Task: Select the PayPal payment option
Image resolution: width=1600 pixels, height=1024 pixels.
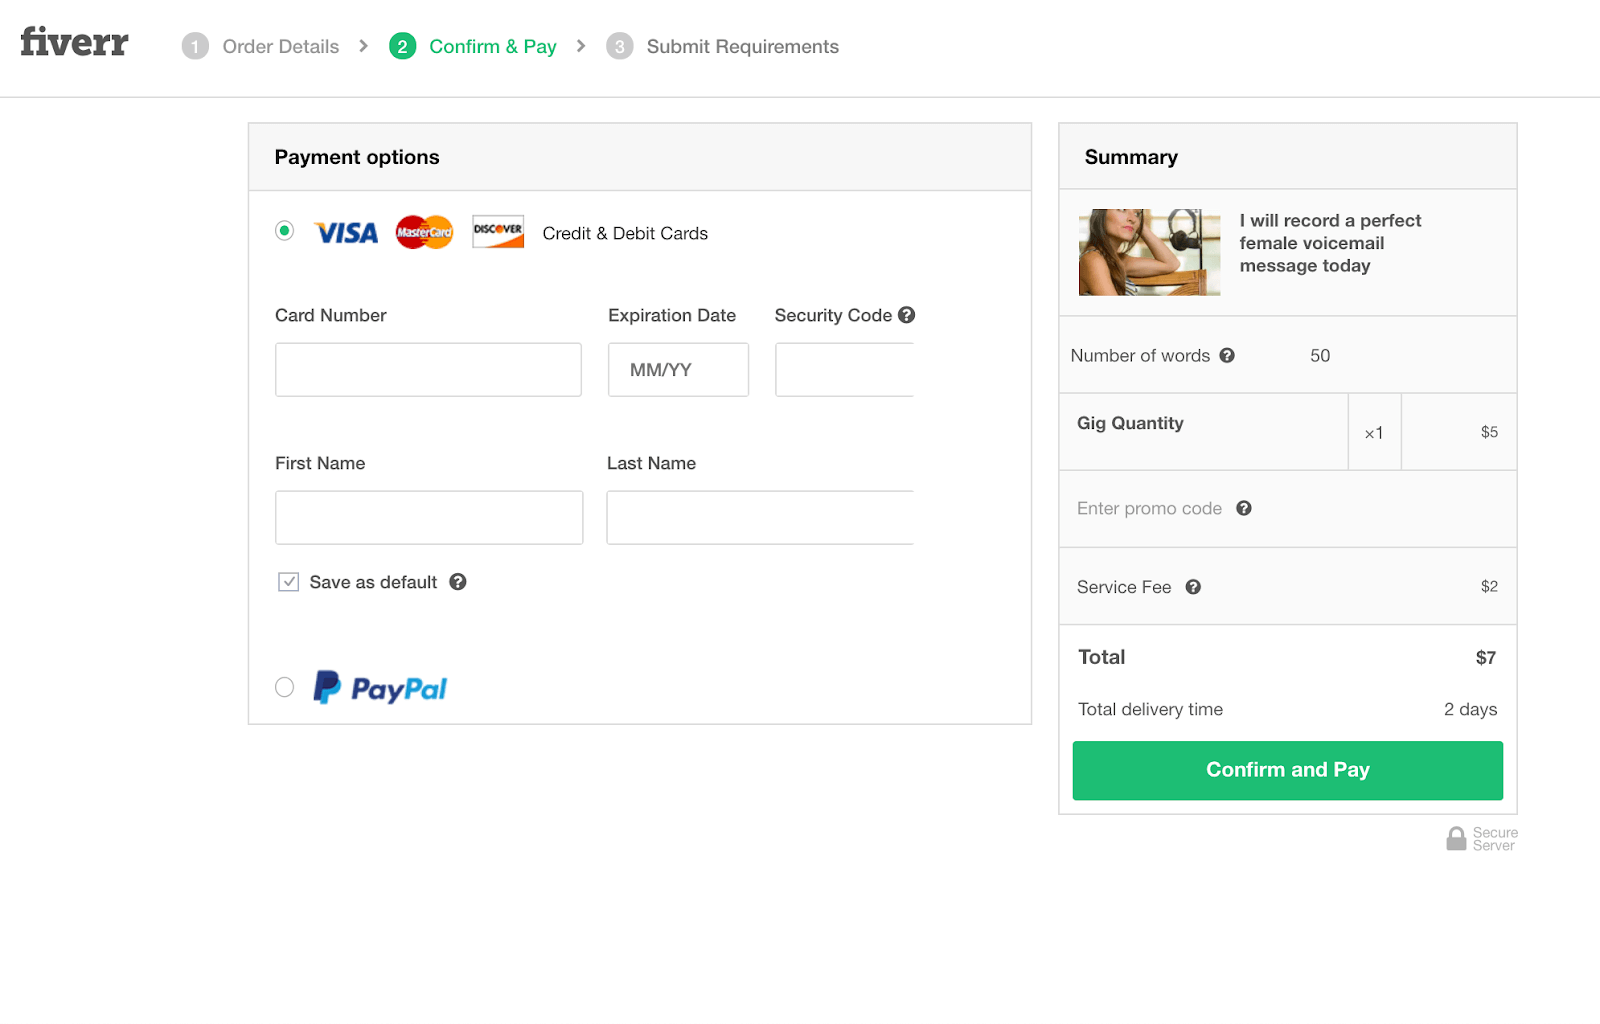Action: tap(284, 687)
